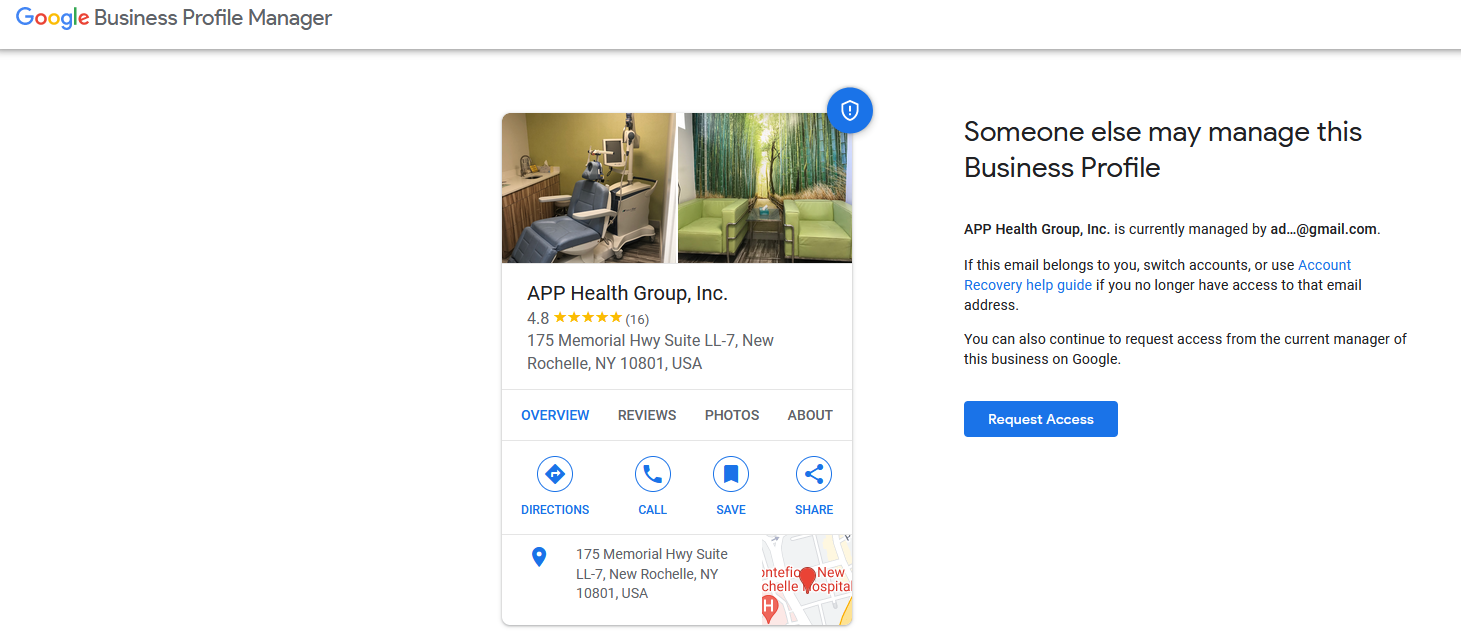1461x635 pixels.
Task: Click the APP Health Group, Inc. title
Action: point(627,293)
